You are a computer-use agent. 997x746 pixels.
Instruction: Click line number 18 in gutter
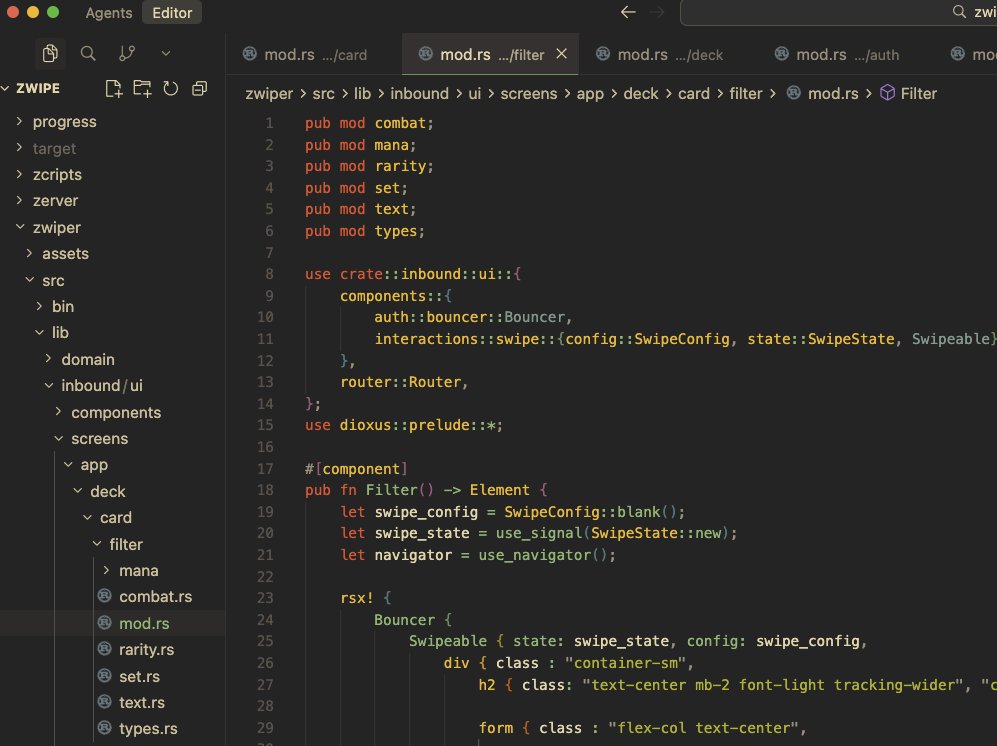point(265,490)
